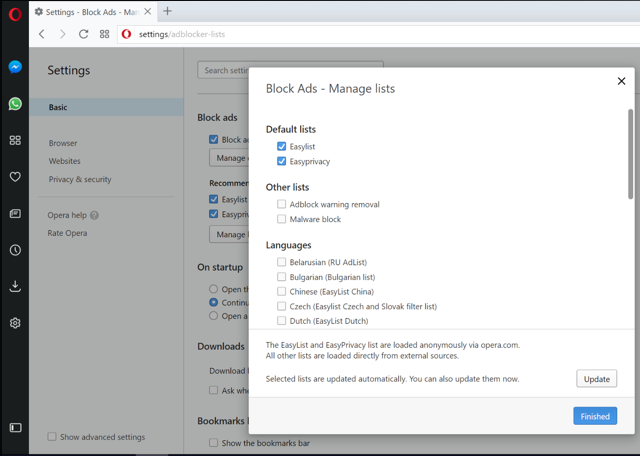Open the Opera main menu logo
Image resolution: width=640 pixels, height=456 pixels.
[x=15, y=15]
